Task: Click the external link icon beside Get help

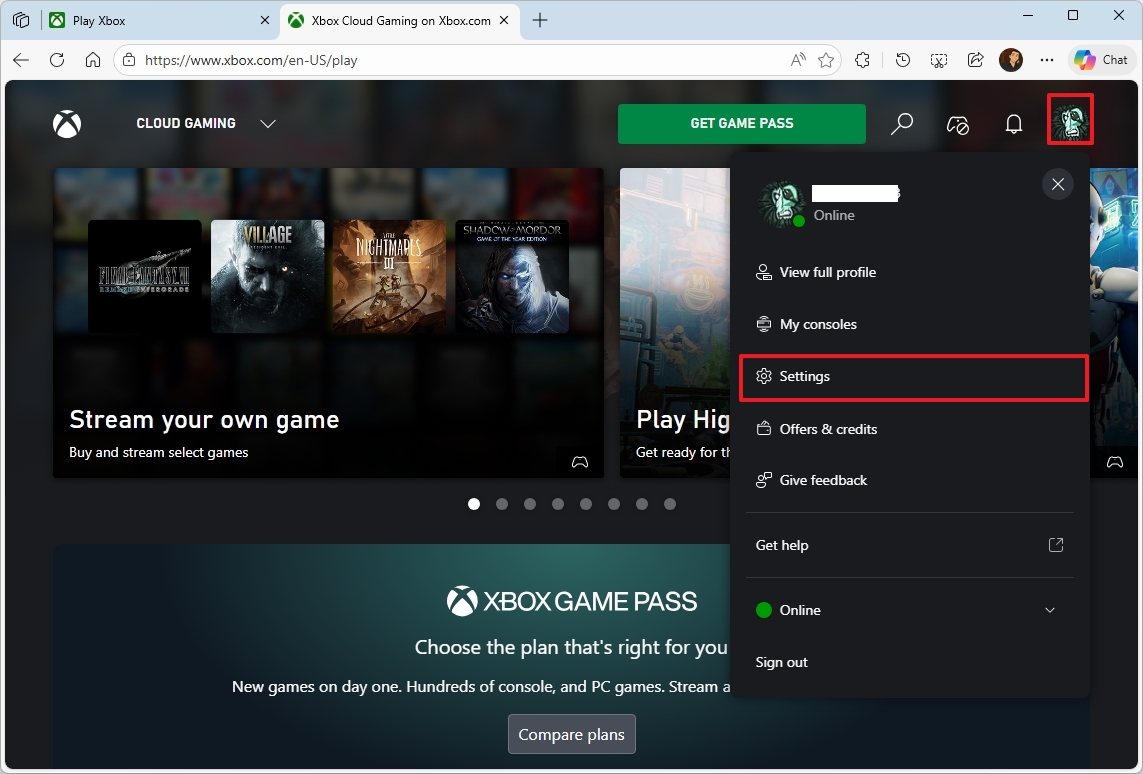Action: click(x=1056, y=544)
